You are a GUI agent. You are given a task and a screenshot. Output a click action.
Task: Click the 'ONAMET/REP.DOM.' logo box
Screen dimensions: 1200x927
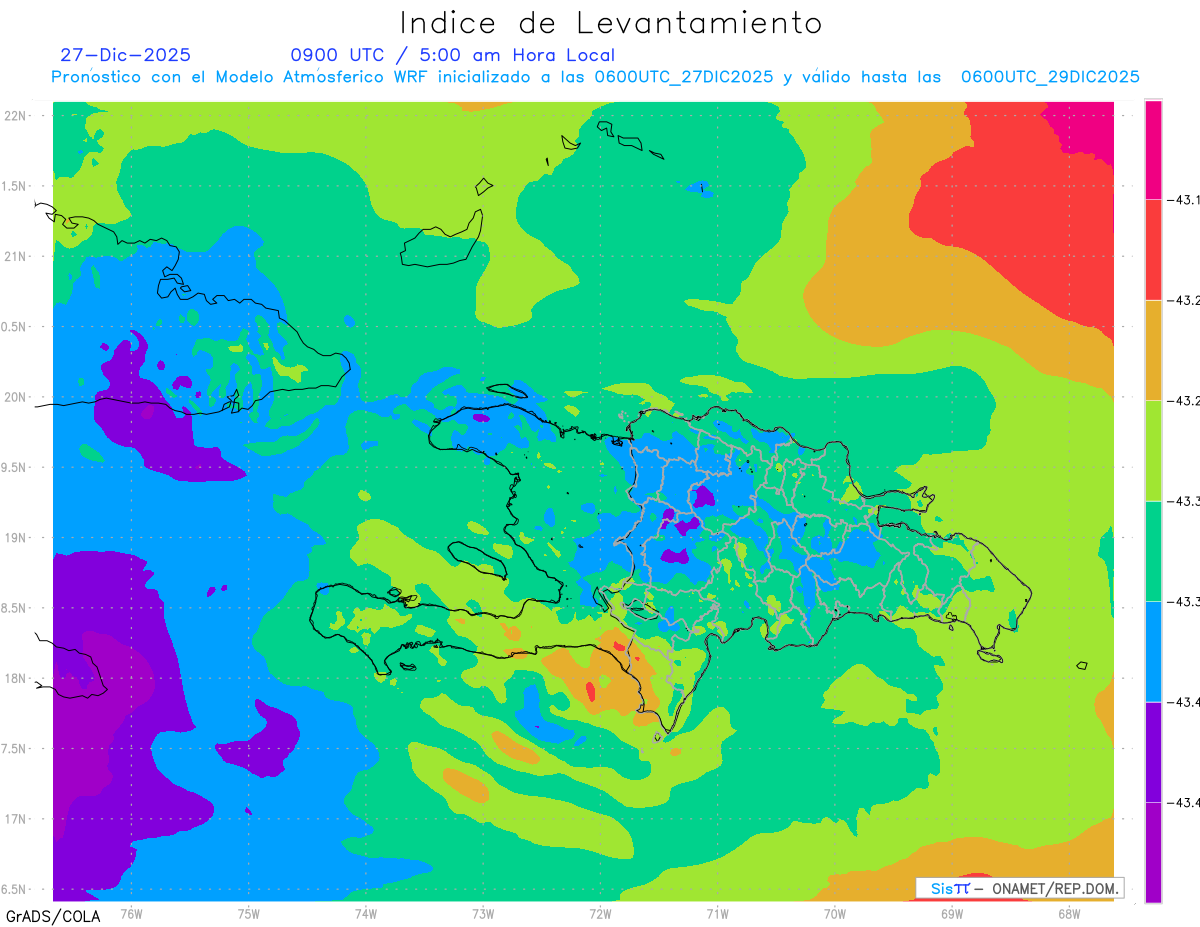[1019, 888]
